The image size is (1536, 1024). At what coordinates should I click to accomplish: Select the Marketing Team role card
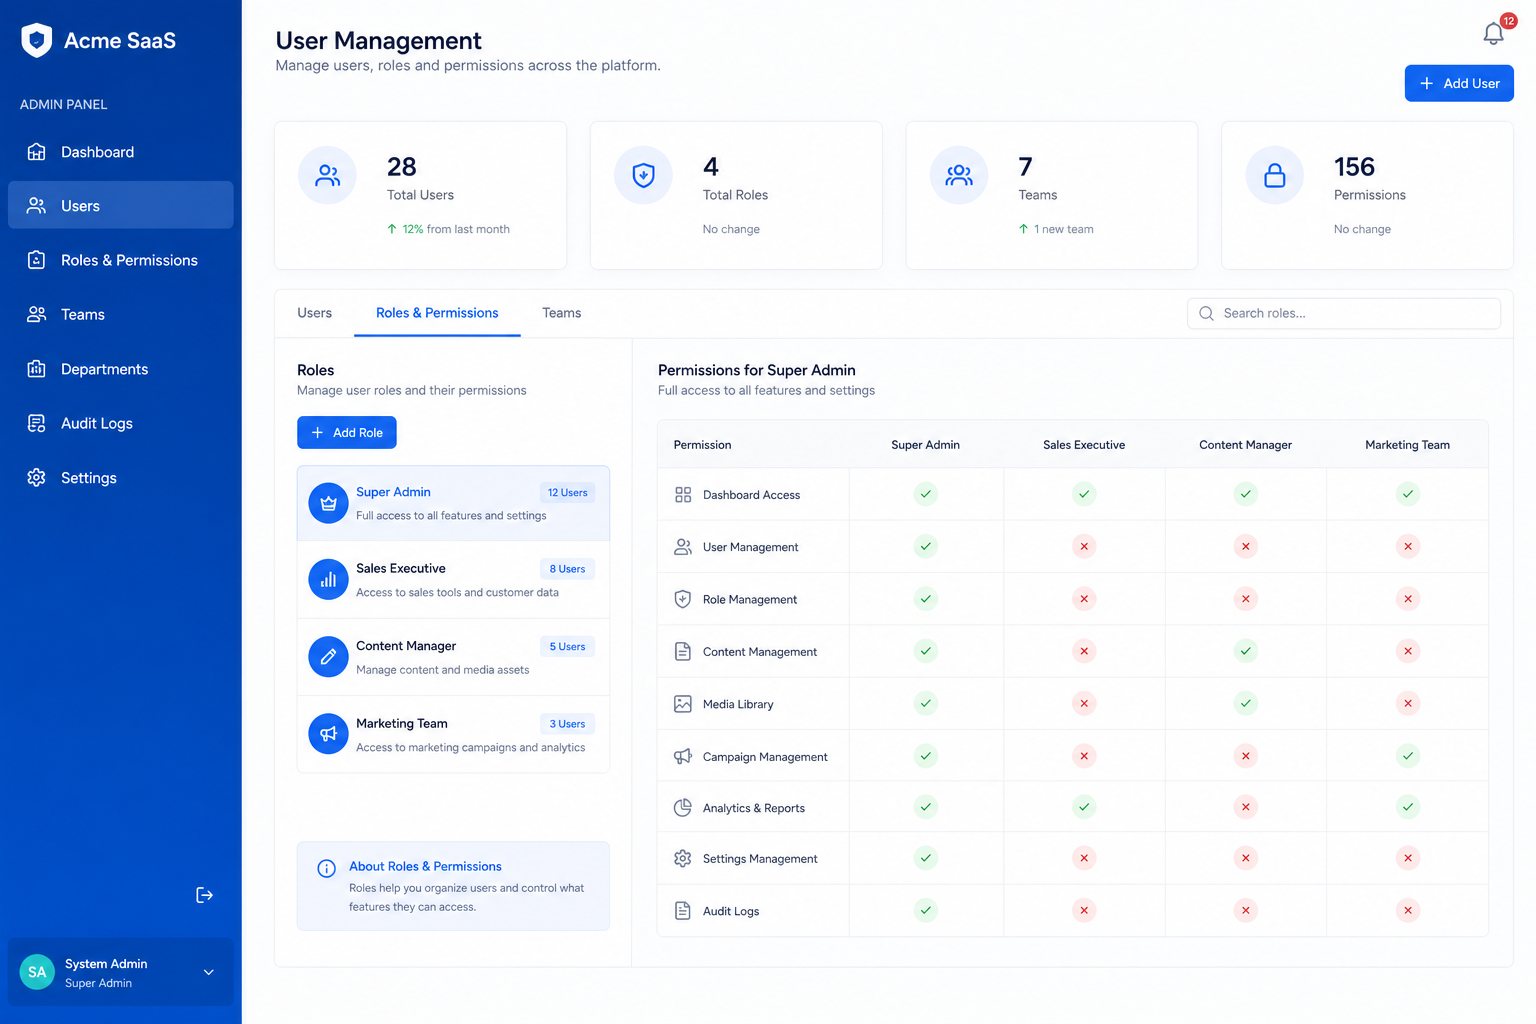pos(453,734)
